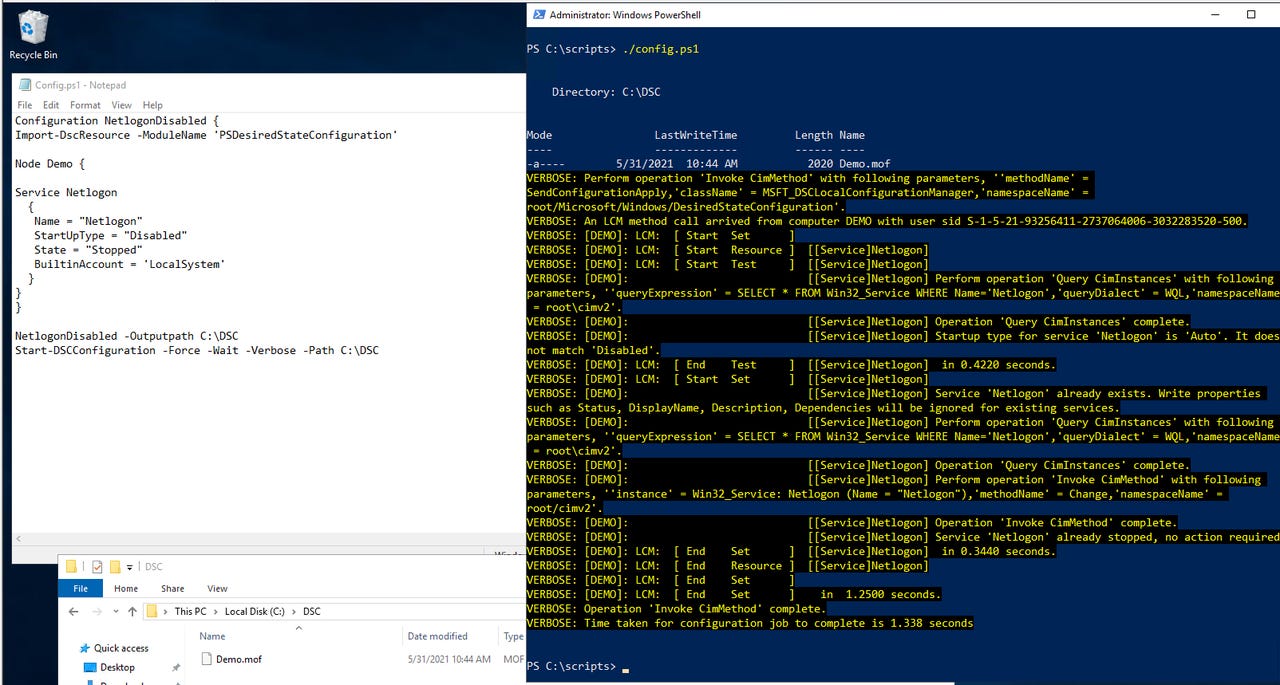Open the Format menu in Notepad
The width and height of the screenshot is (1280, 685).
84,105
